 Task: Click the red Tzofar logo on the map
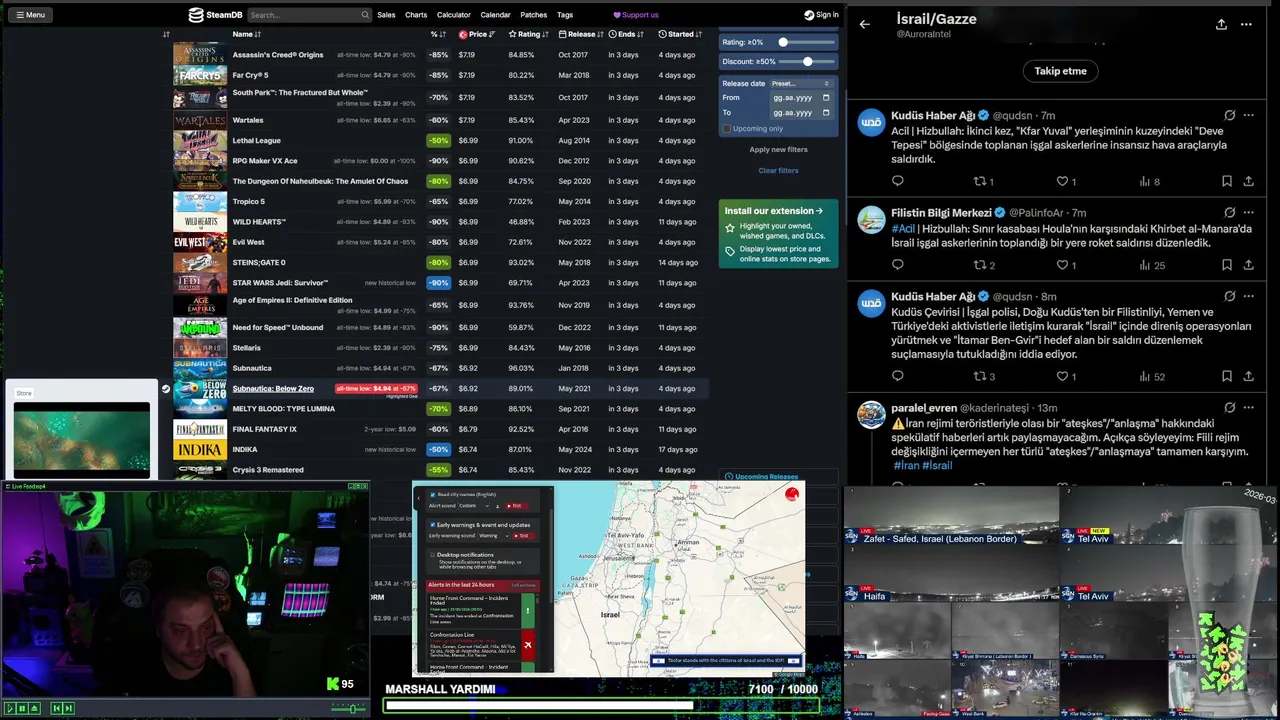[x=792, y=494]
